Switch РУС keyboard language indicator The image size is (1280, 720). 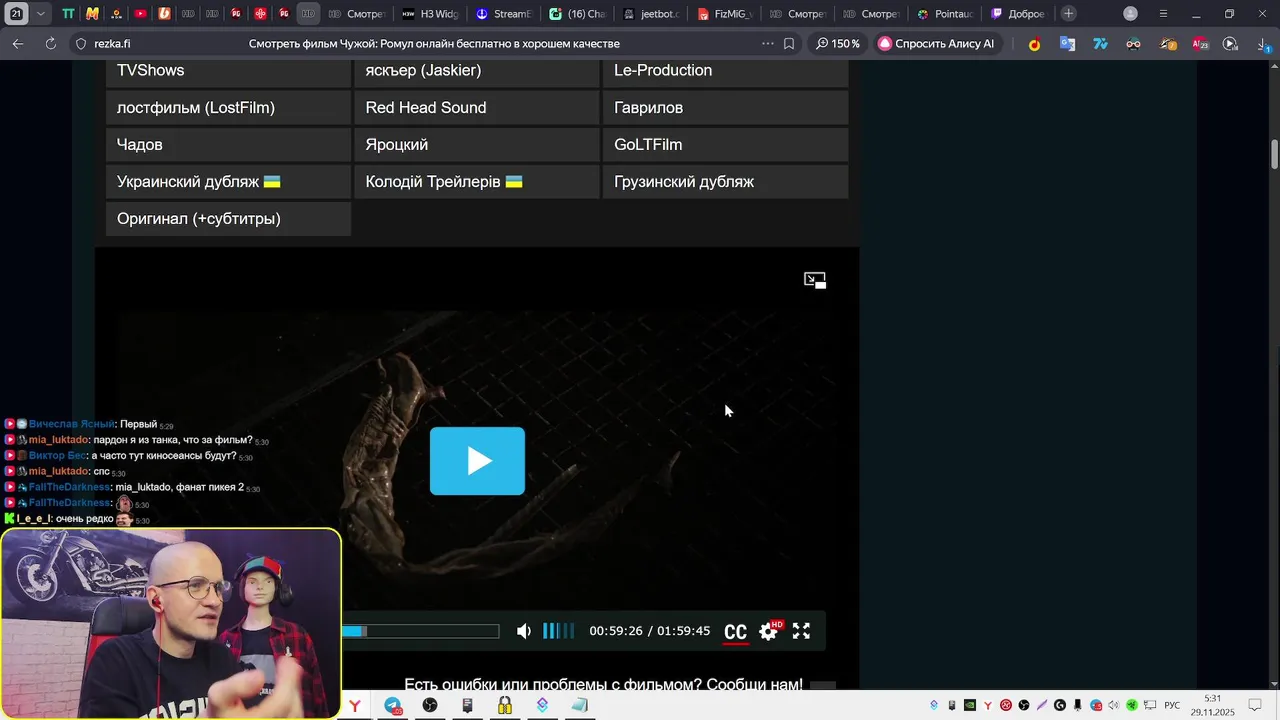coord(1173,705)
